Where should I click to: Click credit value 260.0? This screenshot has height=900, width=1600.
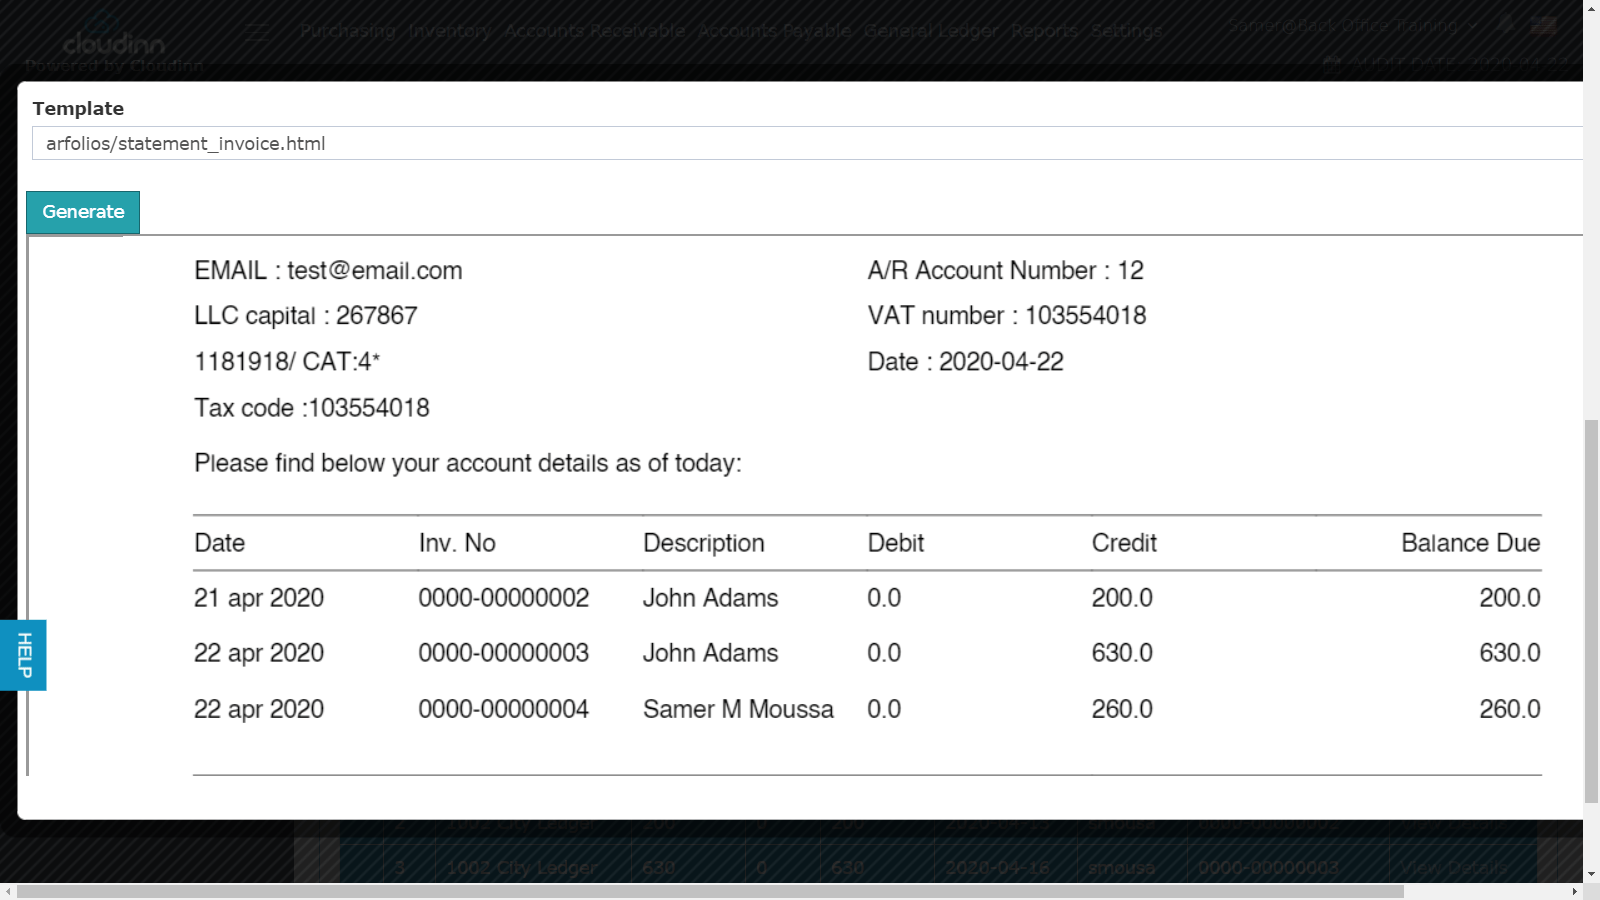[x=1122, y=709]
